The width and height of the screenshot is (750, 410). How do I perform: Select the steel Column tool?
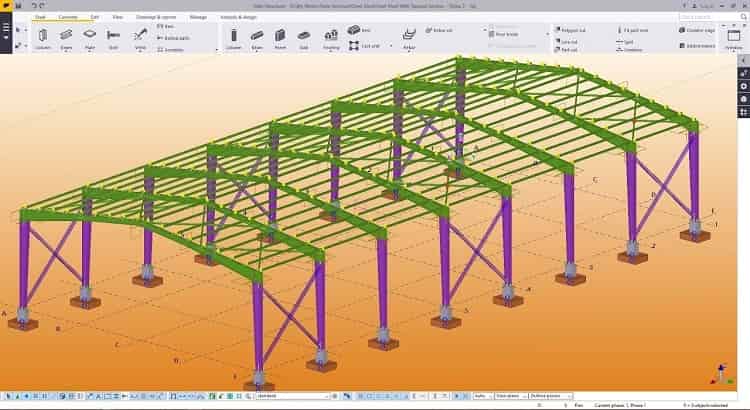(45, 37)
